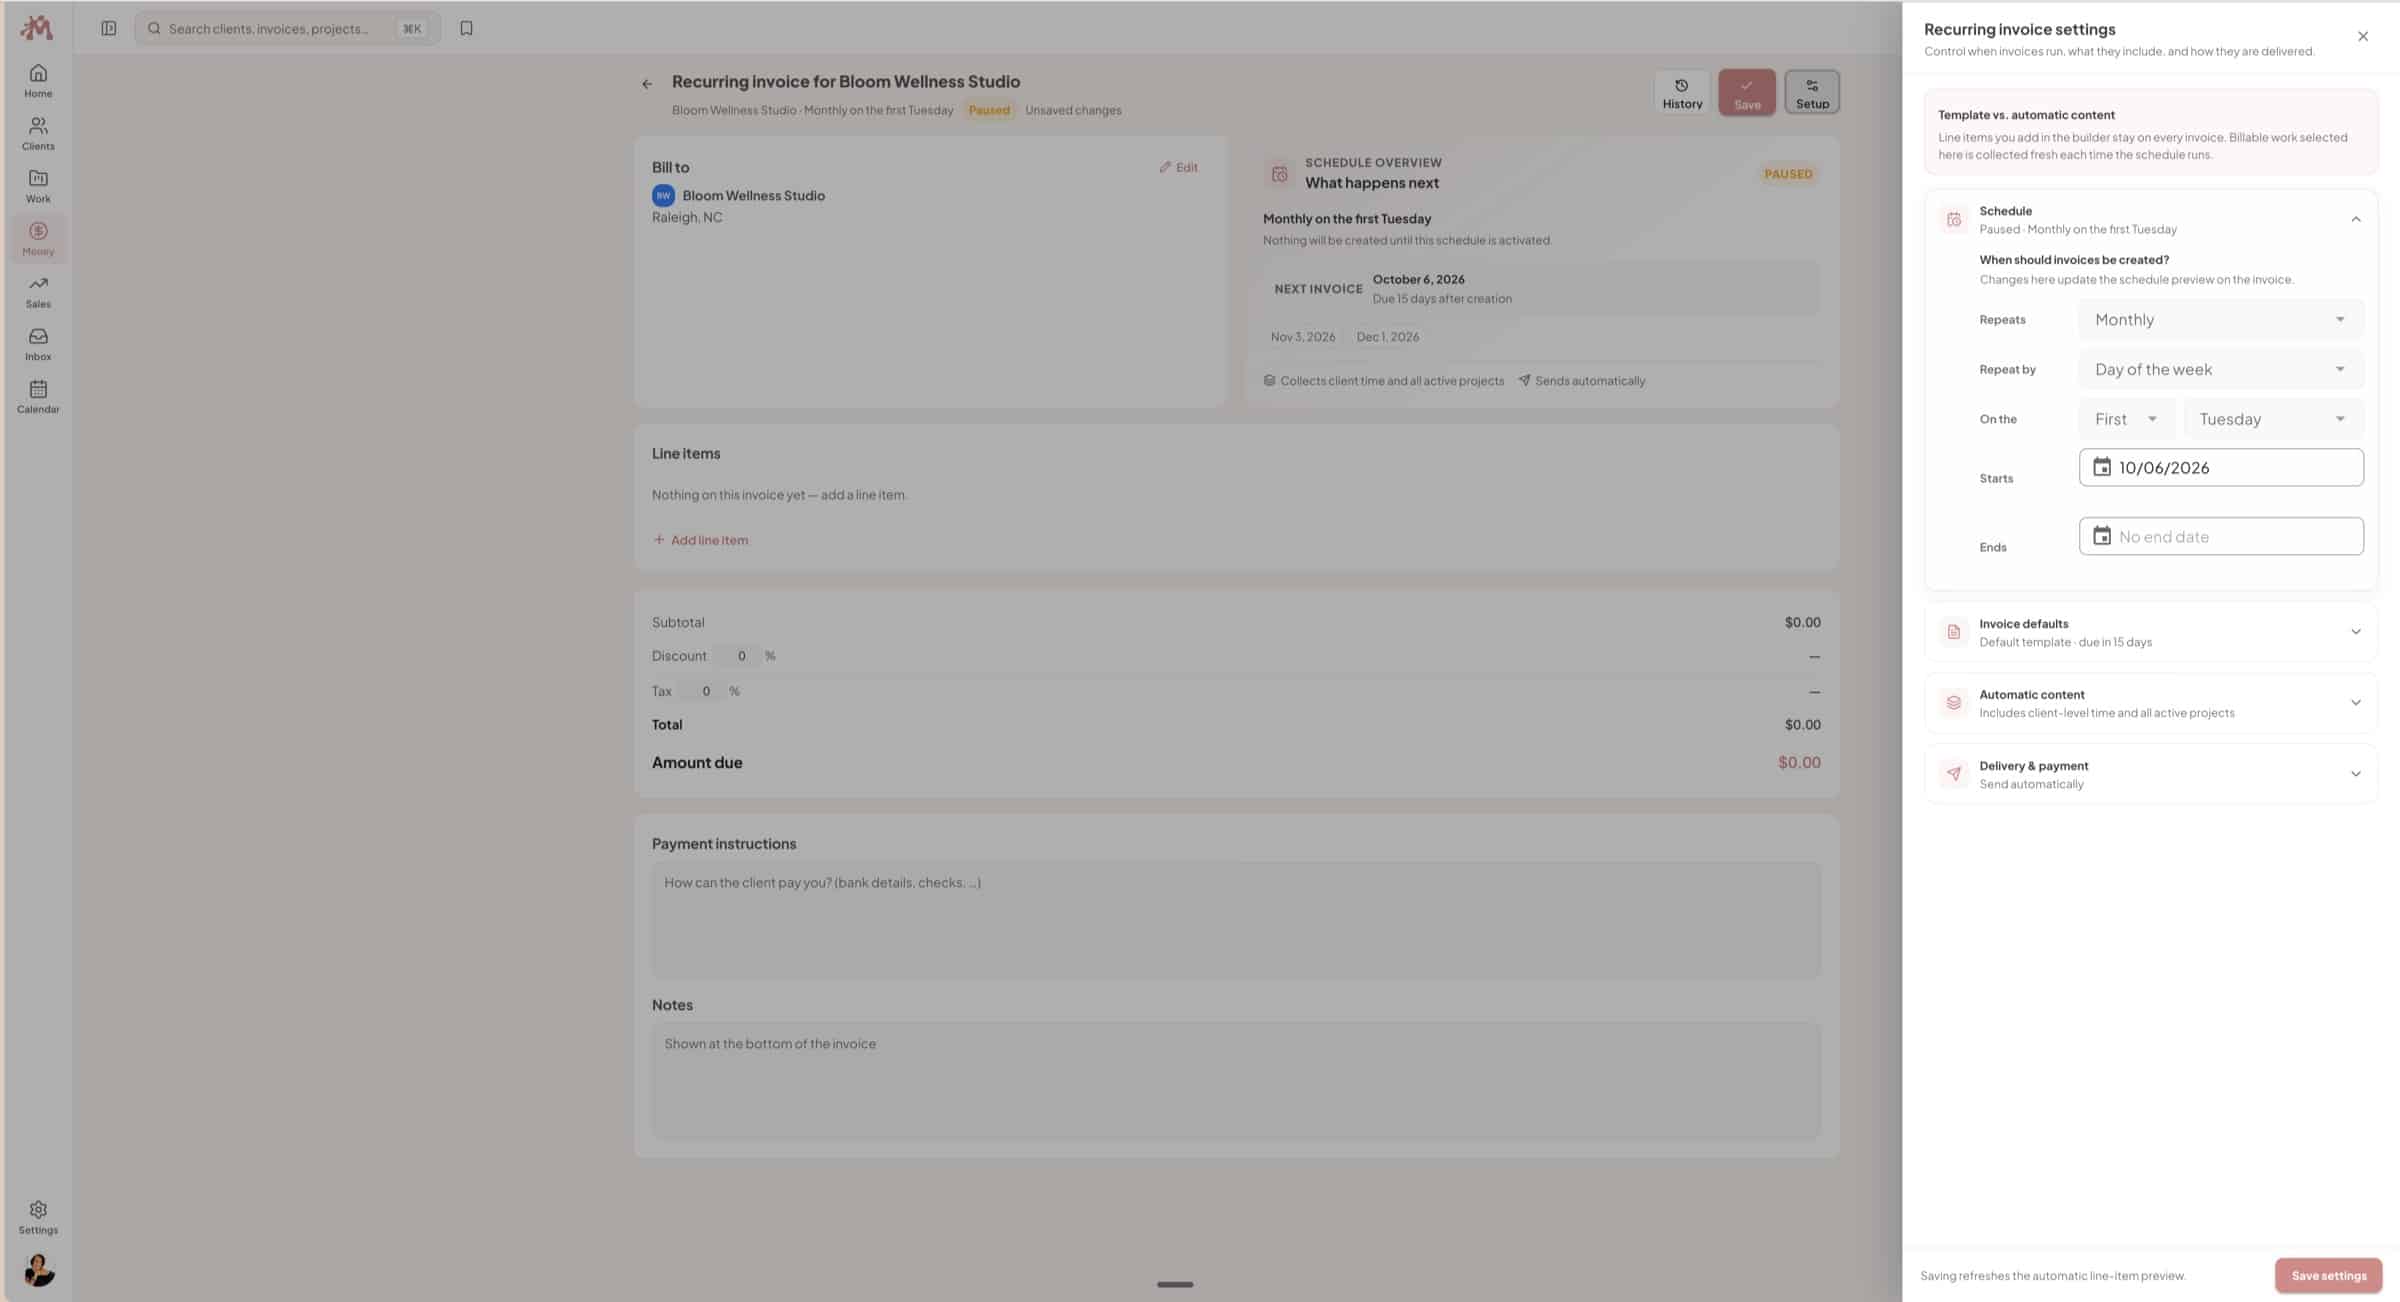Click calendar icon in Starts field
The height and width of the screenshot is (1302, 2400).
click(2102, 467)
